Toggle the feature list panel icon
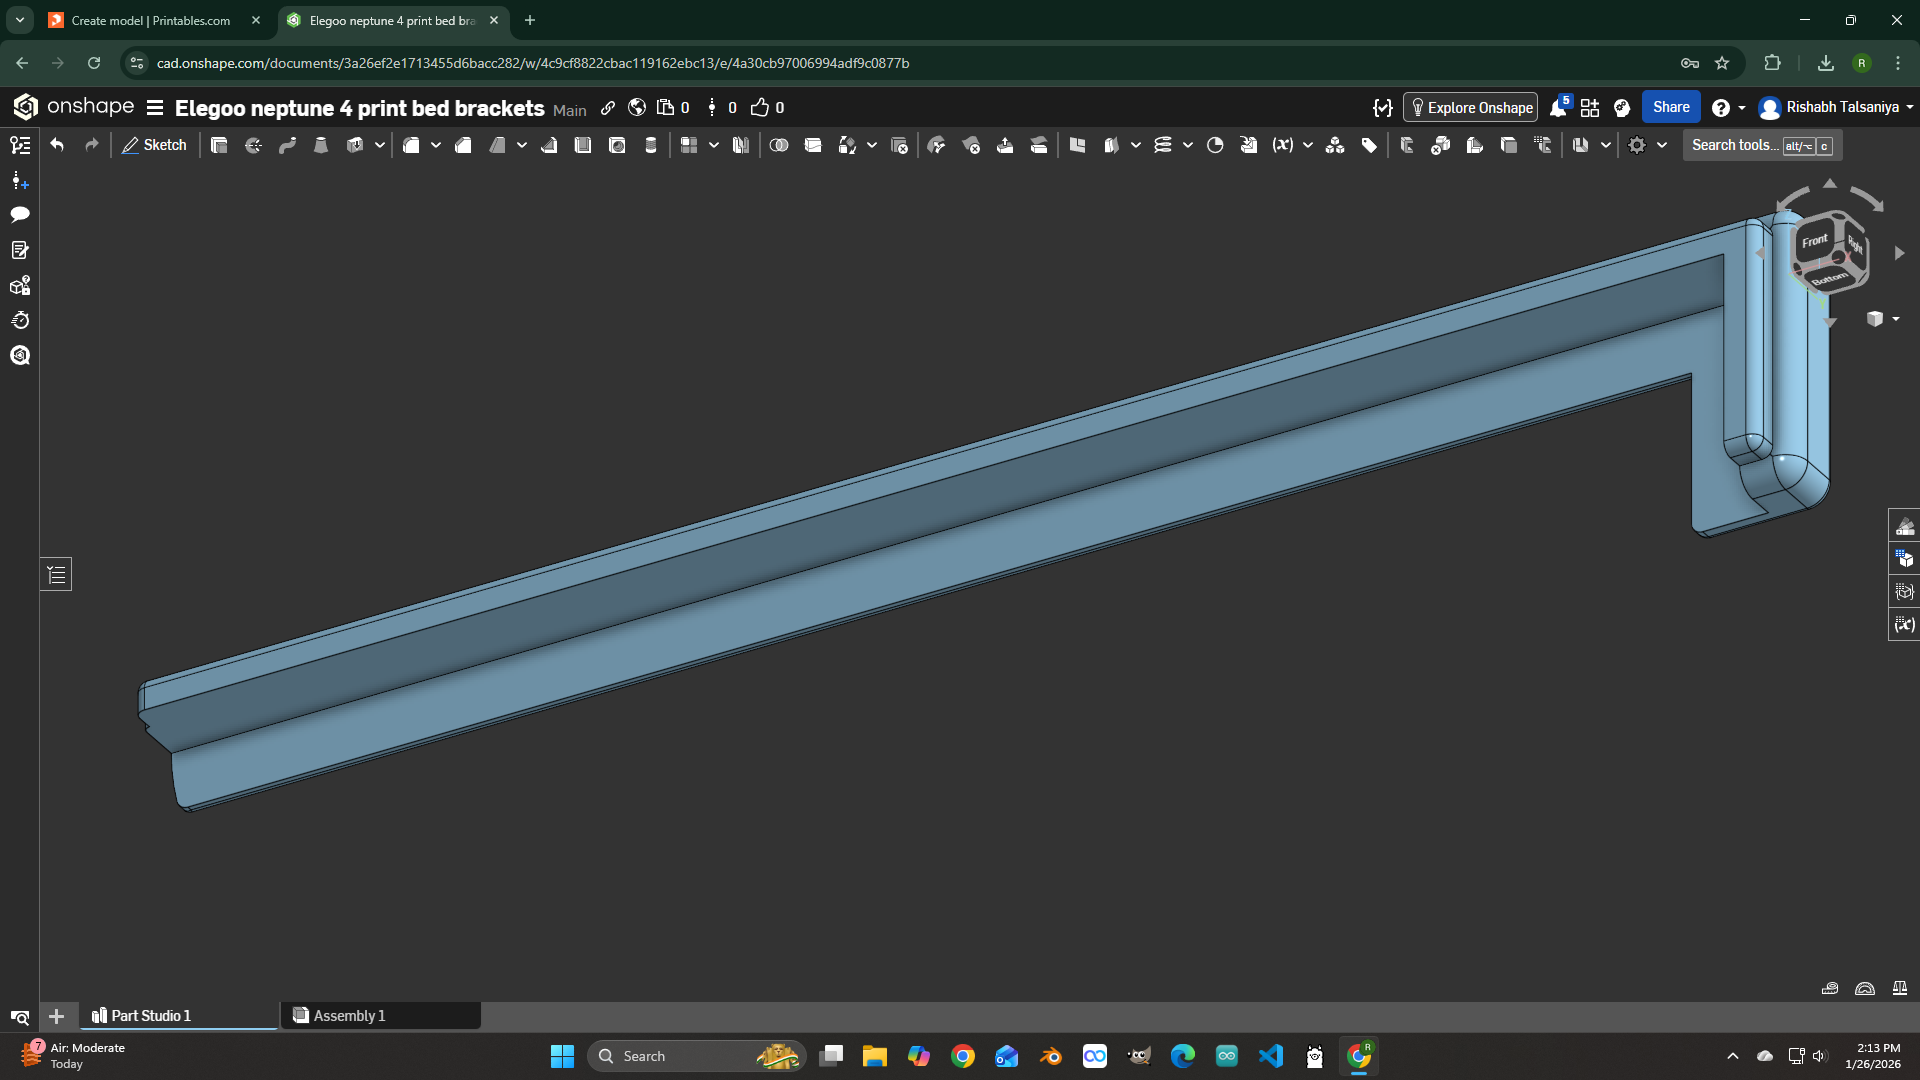This screenshot has width=1920, height=1080. point(20,146)
